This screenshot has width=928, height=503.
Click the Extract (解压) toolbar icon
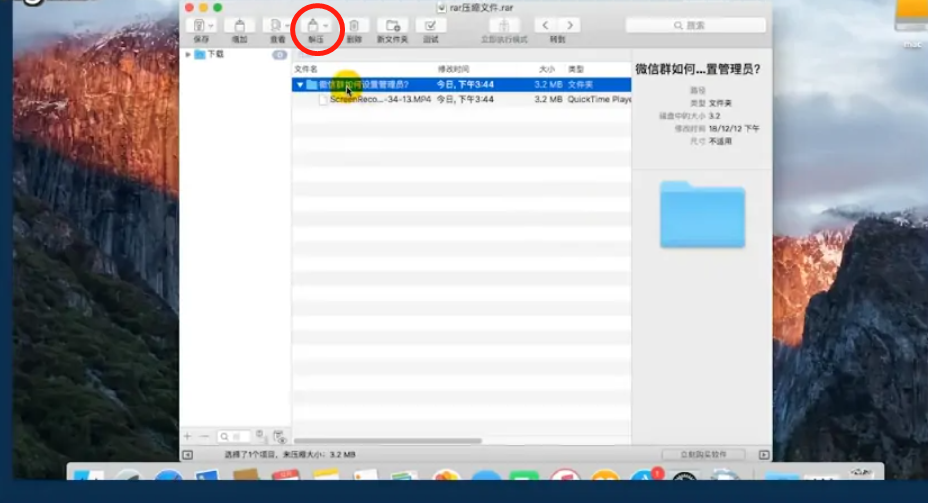(x=312, y=25)
